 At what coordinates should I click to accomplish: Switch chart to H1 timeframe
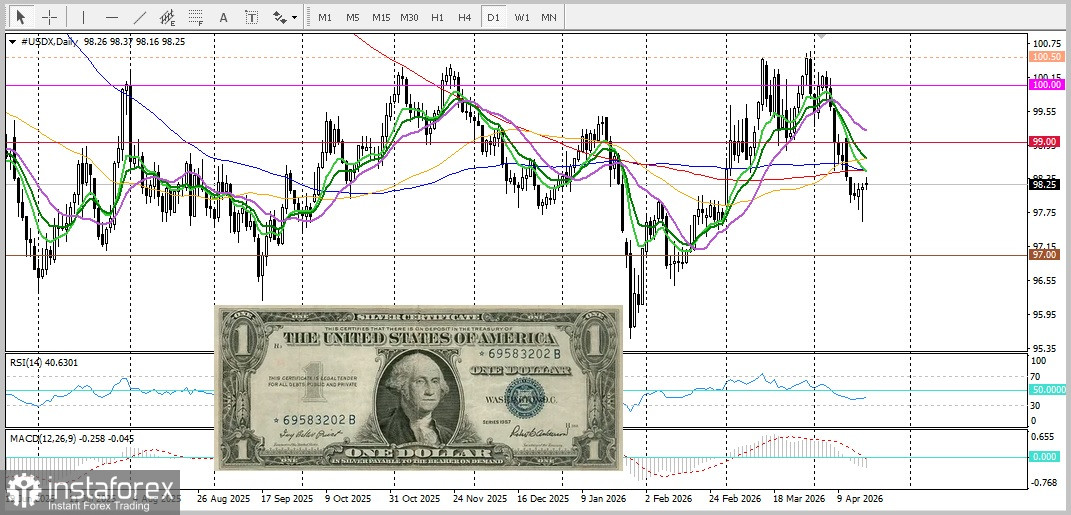pyautogui.click(x=438, y=17)
